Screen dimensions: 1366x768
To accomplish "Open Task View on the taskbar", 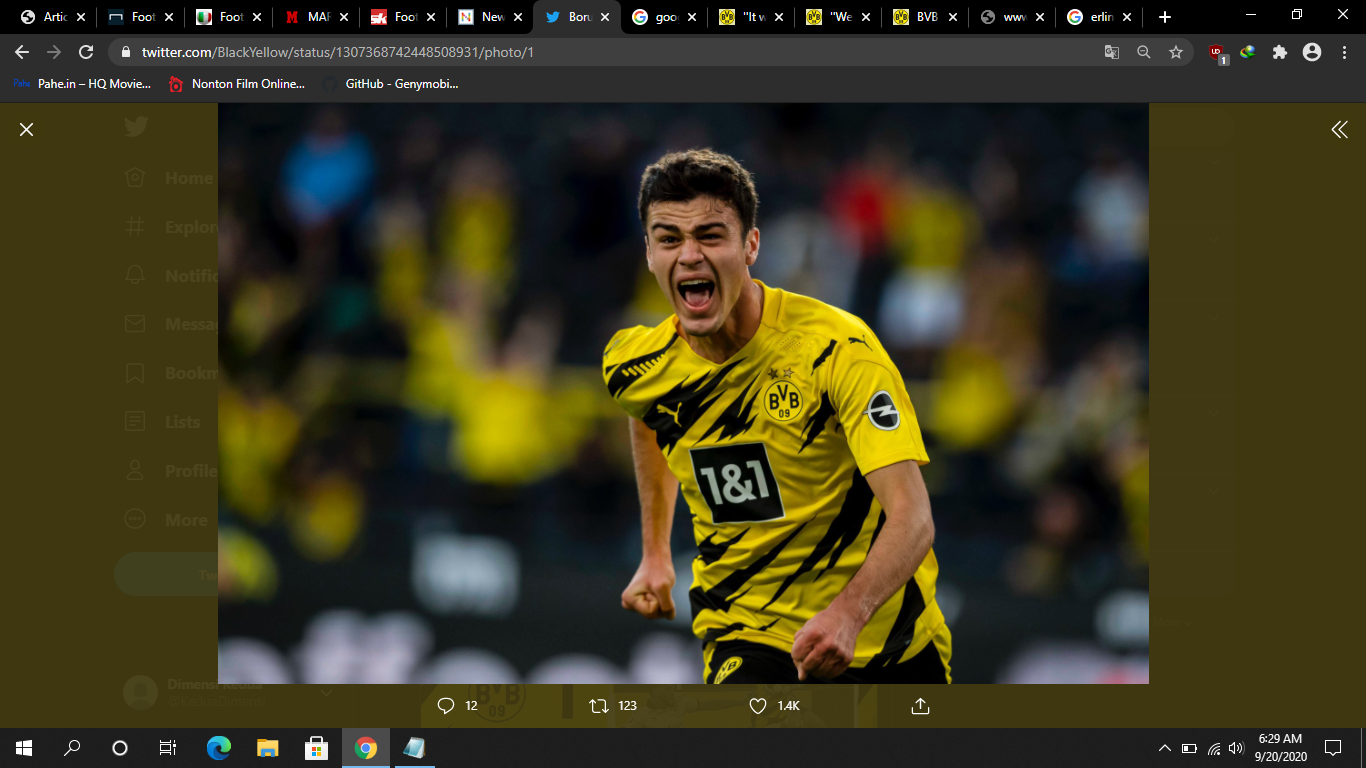I will (168, 747).
